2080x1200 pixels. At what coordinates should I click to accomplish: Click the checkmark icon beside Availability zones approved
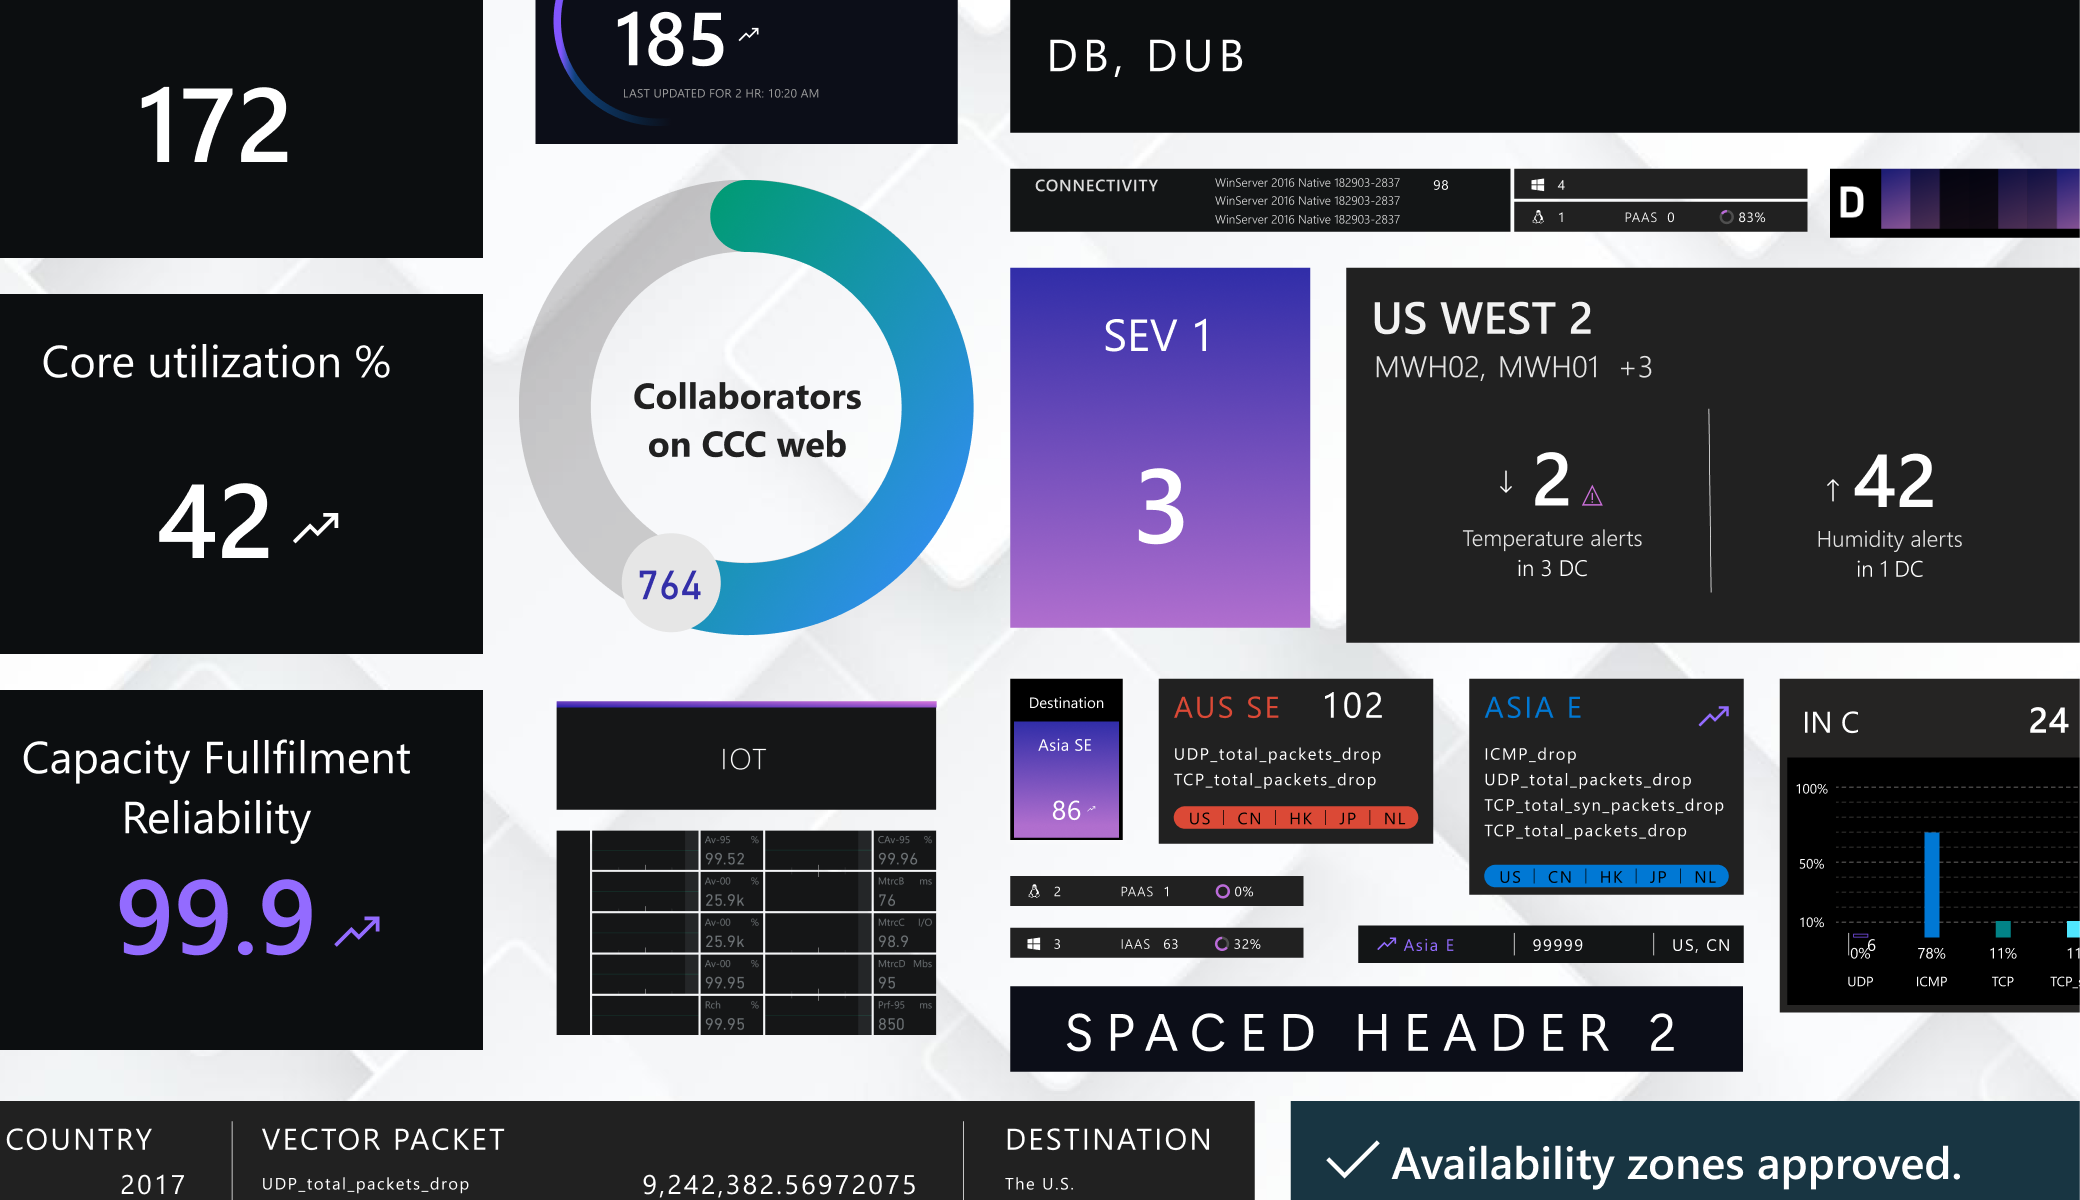tap(1352, 1161)
